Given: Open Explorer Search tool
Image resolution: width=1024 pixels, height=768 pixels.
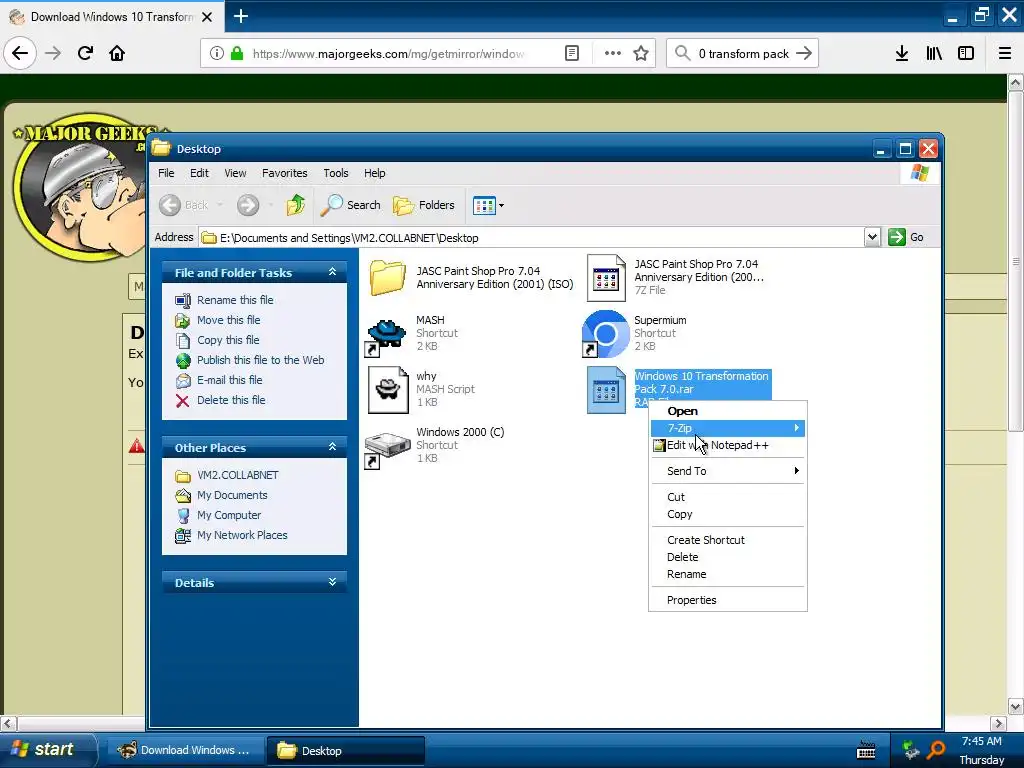Looking at the screenshot, I should click(x=351, y=205).
